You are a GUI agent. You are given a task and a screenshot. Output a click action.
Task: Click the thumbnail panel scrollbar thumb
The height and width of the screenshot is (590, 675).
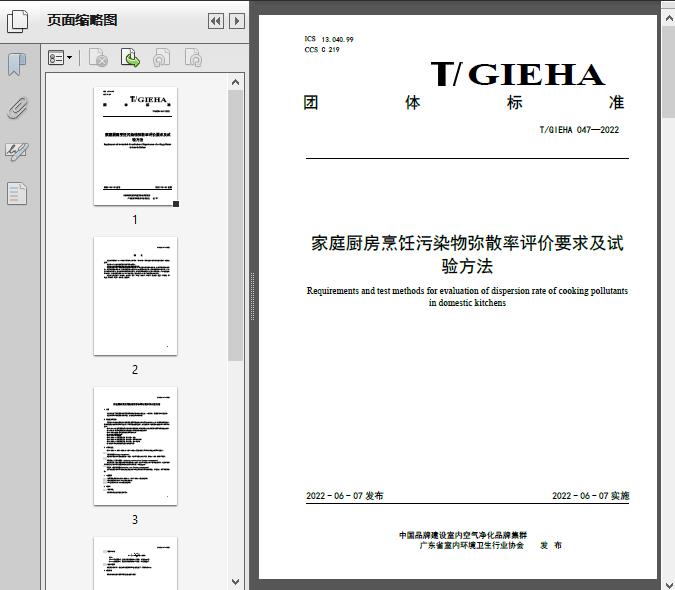tap(235, 225)
